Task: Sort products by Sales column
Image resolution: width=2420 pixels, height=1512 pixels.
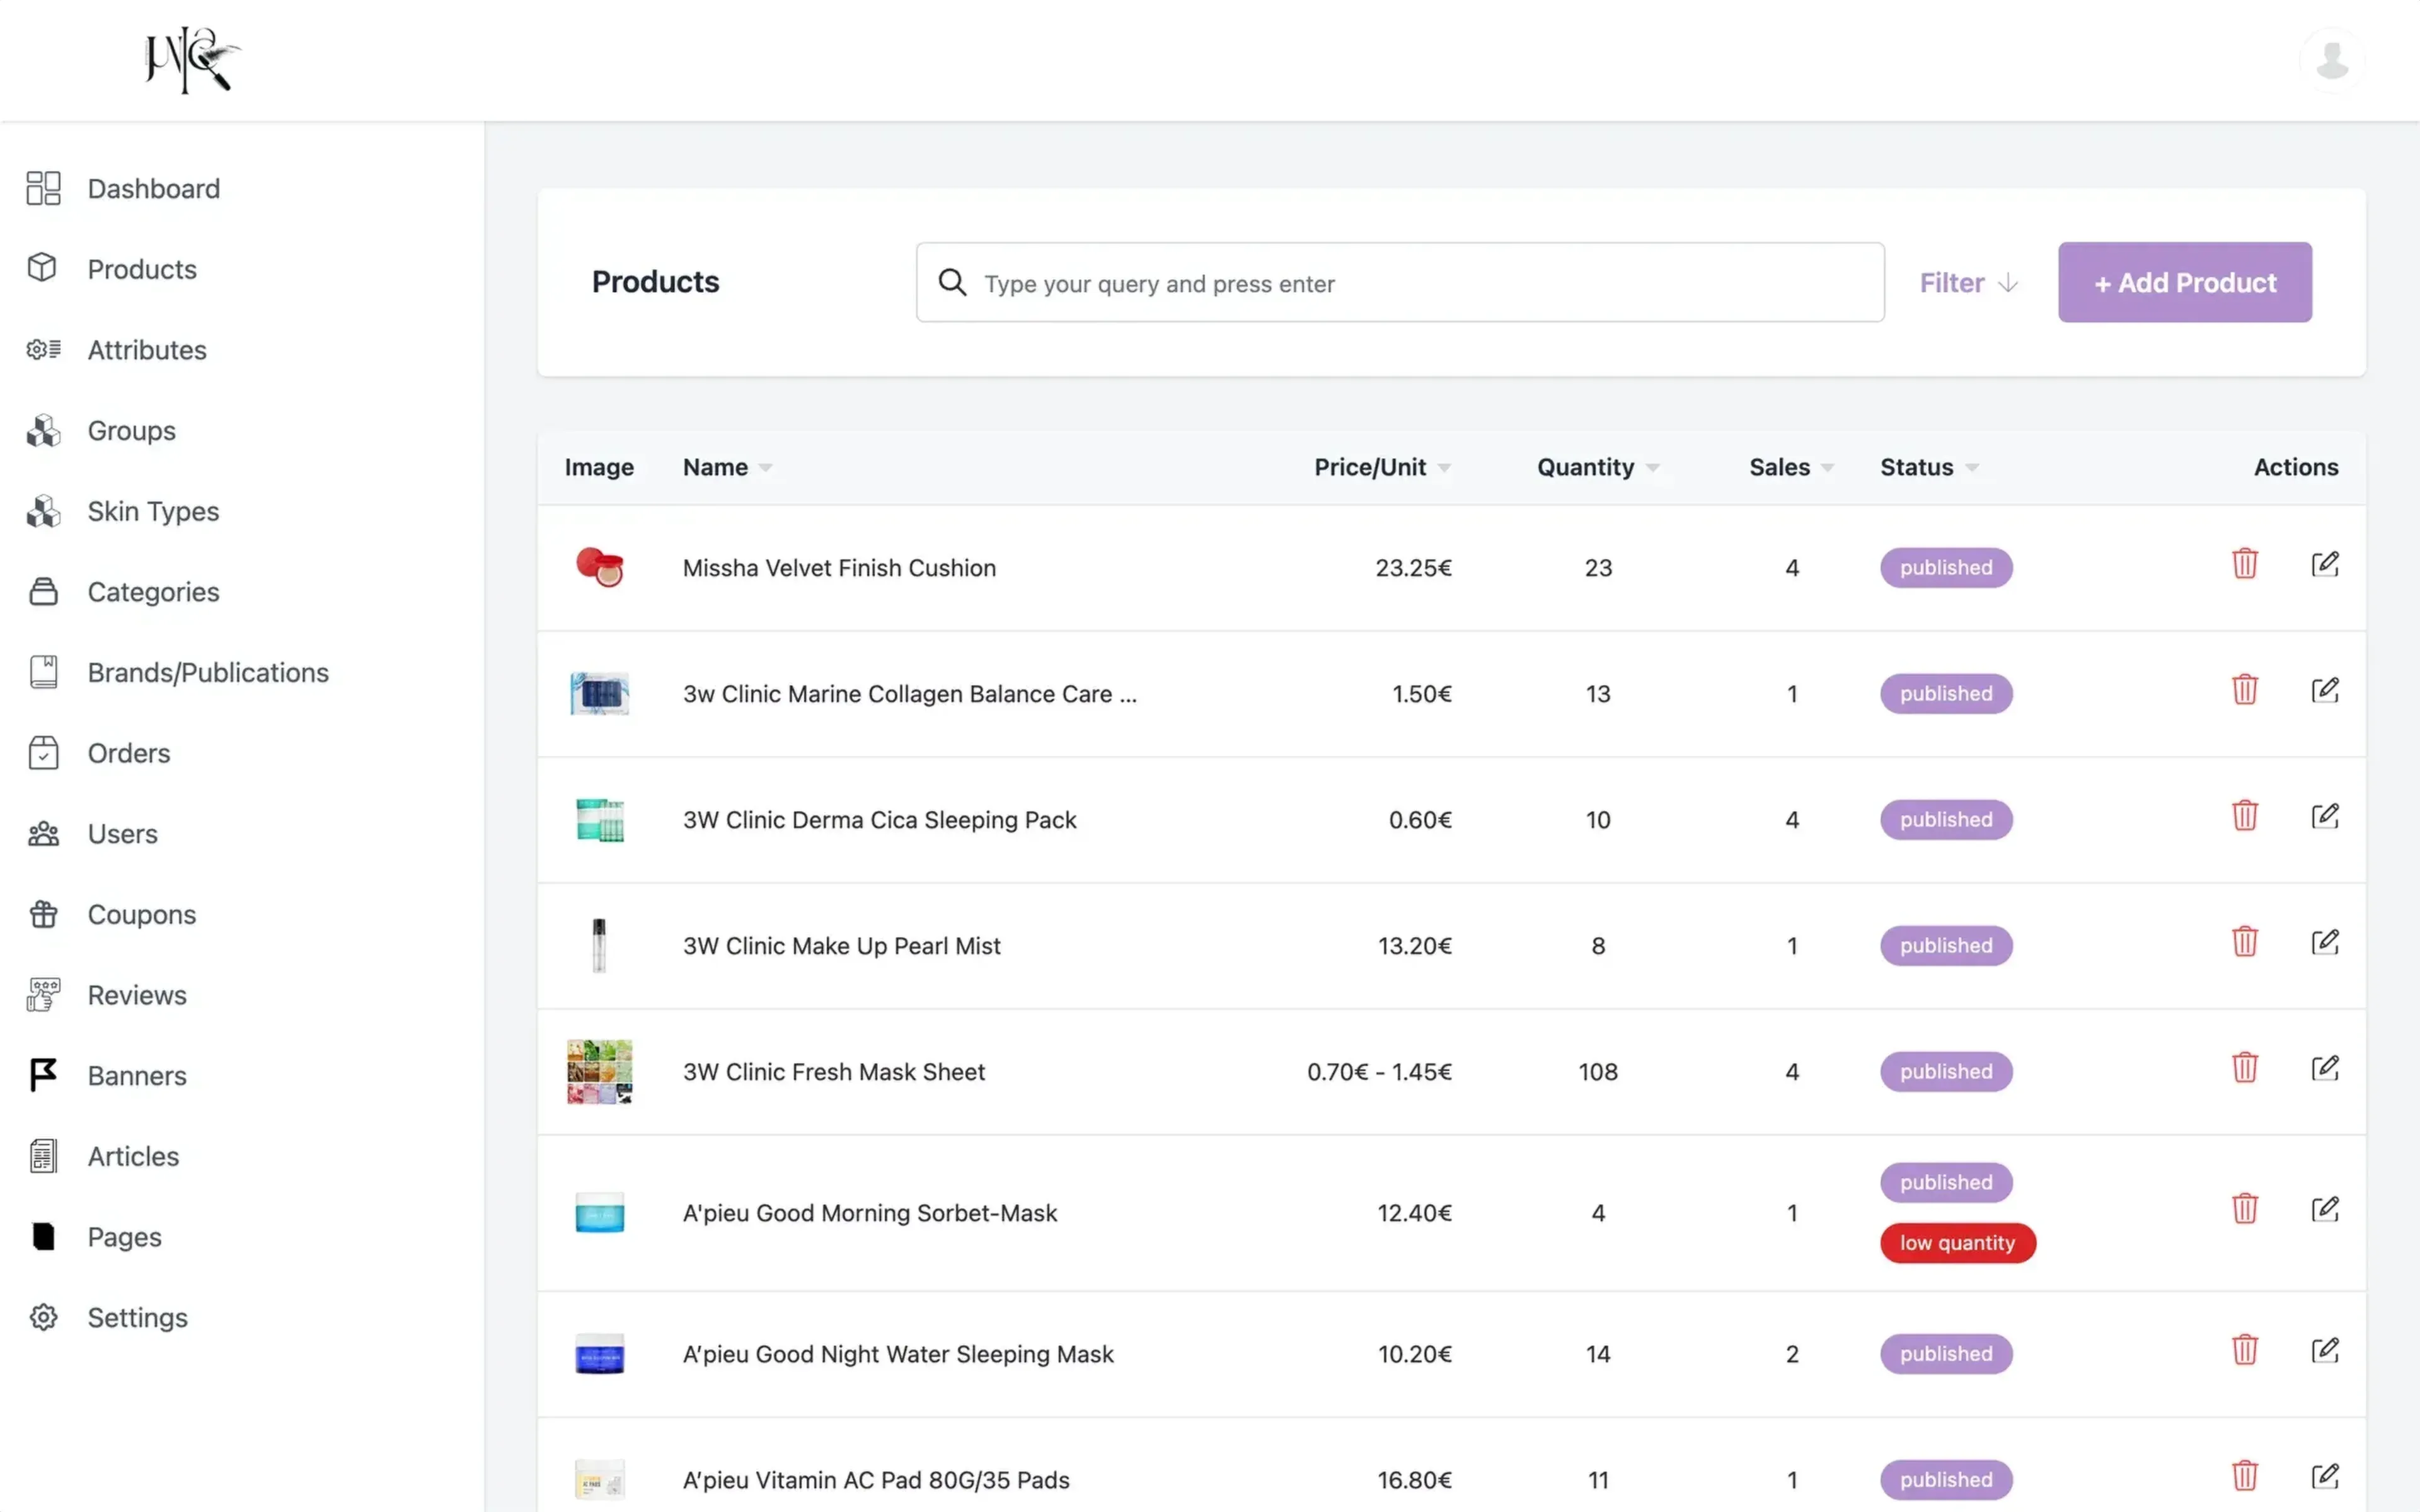Action: pos(1791,467)
